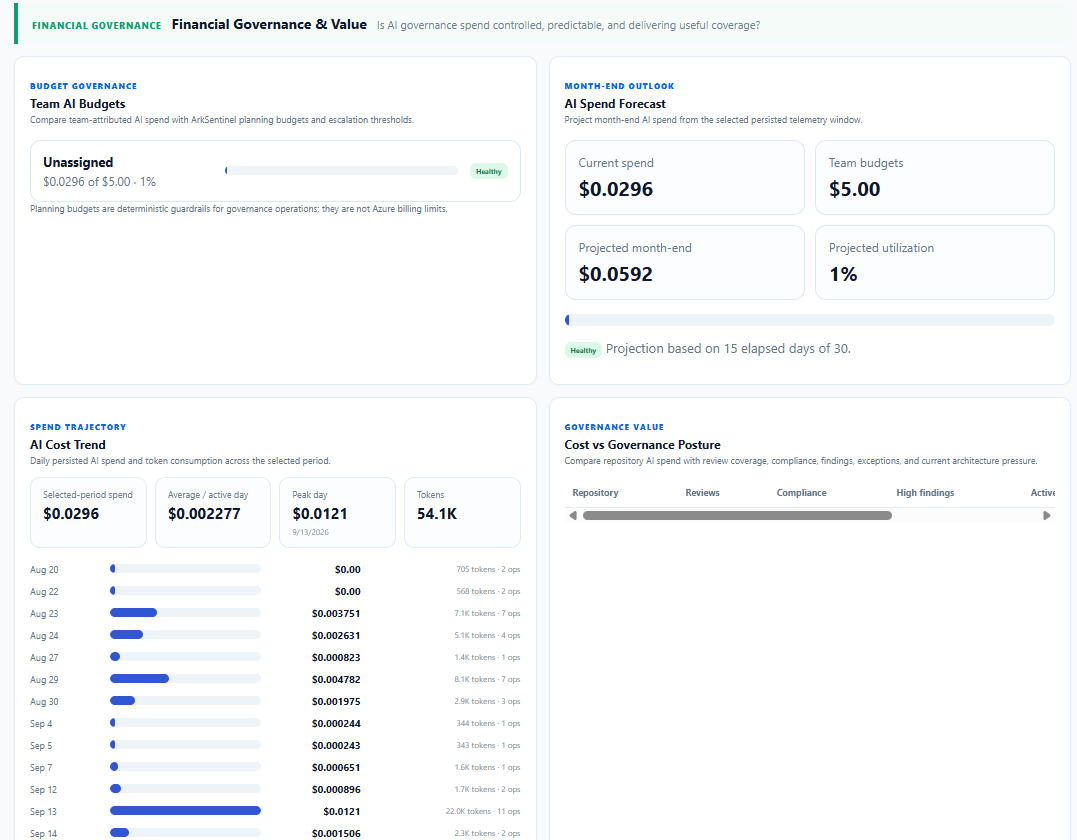Click the MONTH-END OUTLOOK label
This screenshot has width=1077, height=840.
pos(620,86)
